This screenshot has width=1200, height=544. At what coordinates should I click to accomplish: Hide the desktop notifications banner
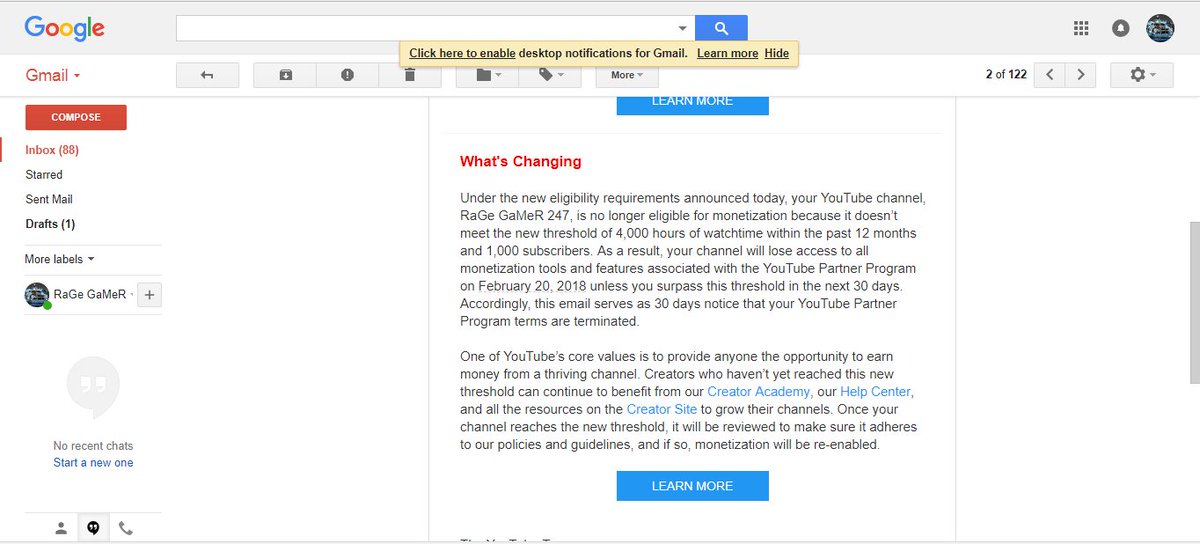pyautogui.click(x=776, y=53)
